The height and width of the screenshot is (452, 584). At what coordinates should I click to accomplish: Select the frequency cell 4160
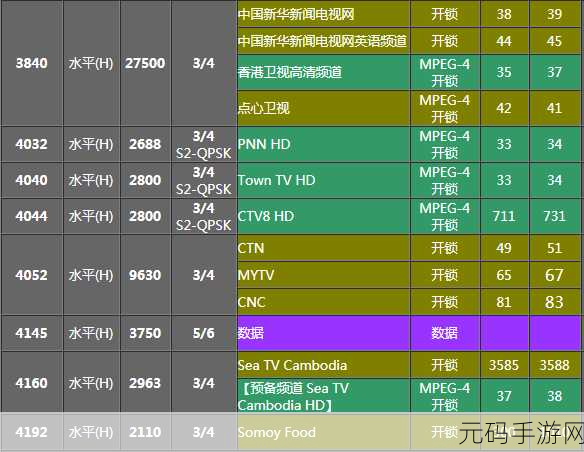point(32,383)
